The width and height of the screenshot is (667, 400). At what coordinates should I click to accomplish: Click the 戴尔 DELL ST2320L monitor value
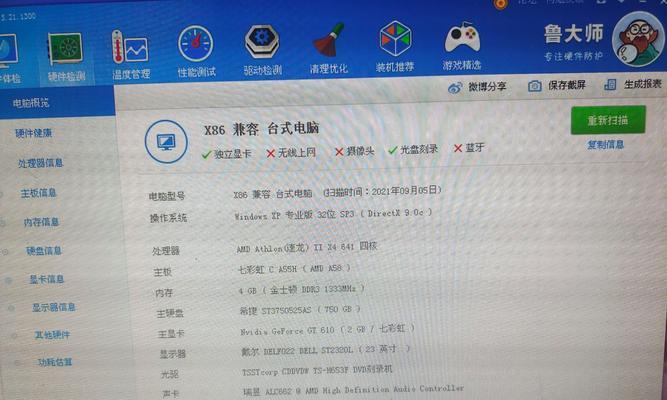tap(325, 350)
